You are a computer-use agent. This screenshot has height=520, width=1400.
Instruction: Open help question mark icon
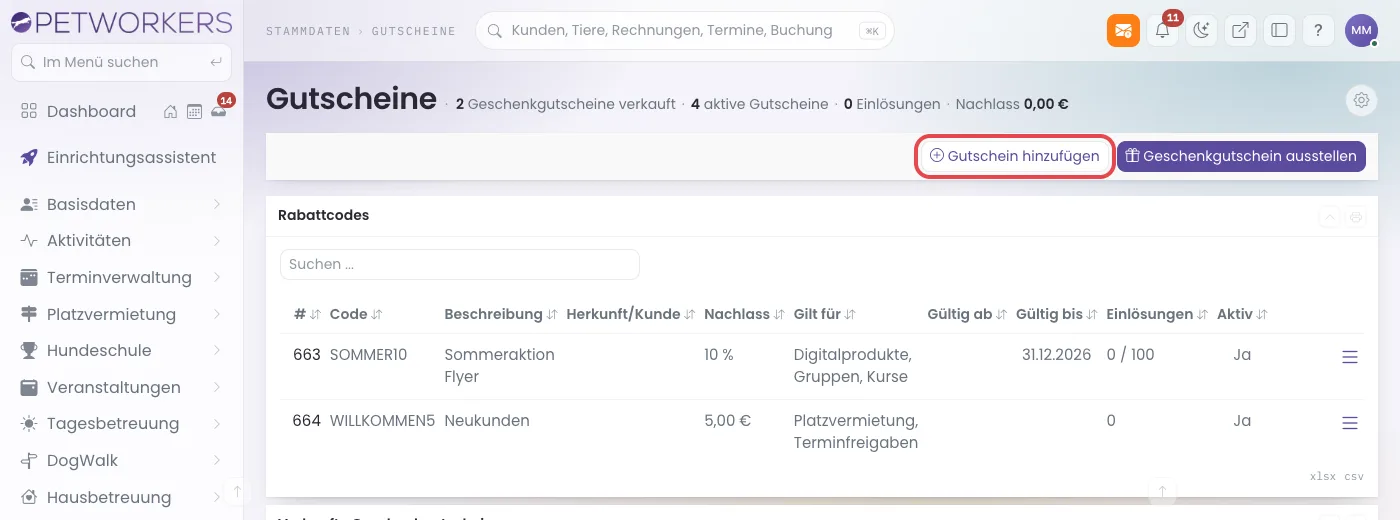[x=1318, y=30]
